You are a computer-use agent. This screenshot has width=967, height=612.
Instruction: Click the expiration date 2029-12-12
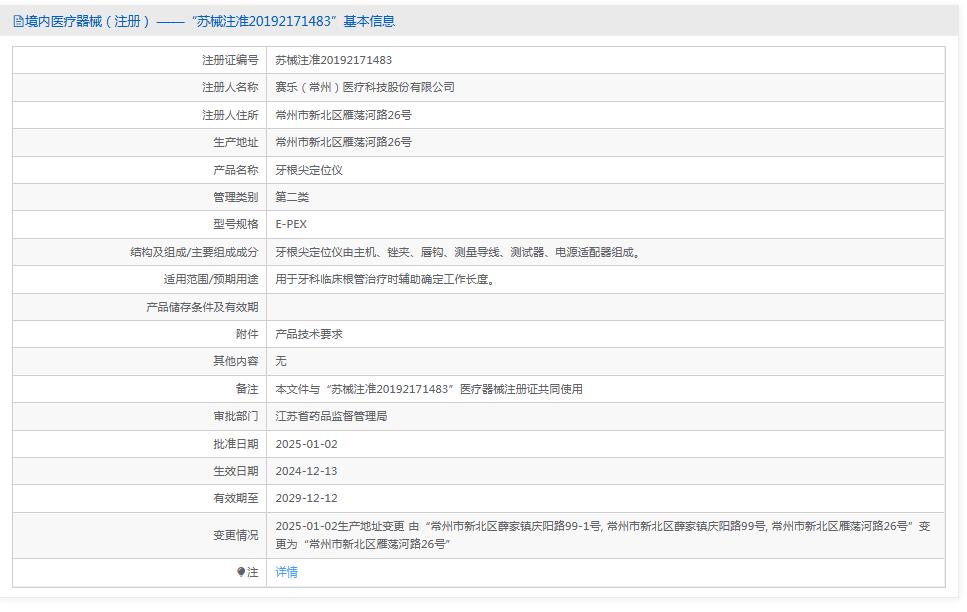[305, 498]
